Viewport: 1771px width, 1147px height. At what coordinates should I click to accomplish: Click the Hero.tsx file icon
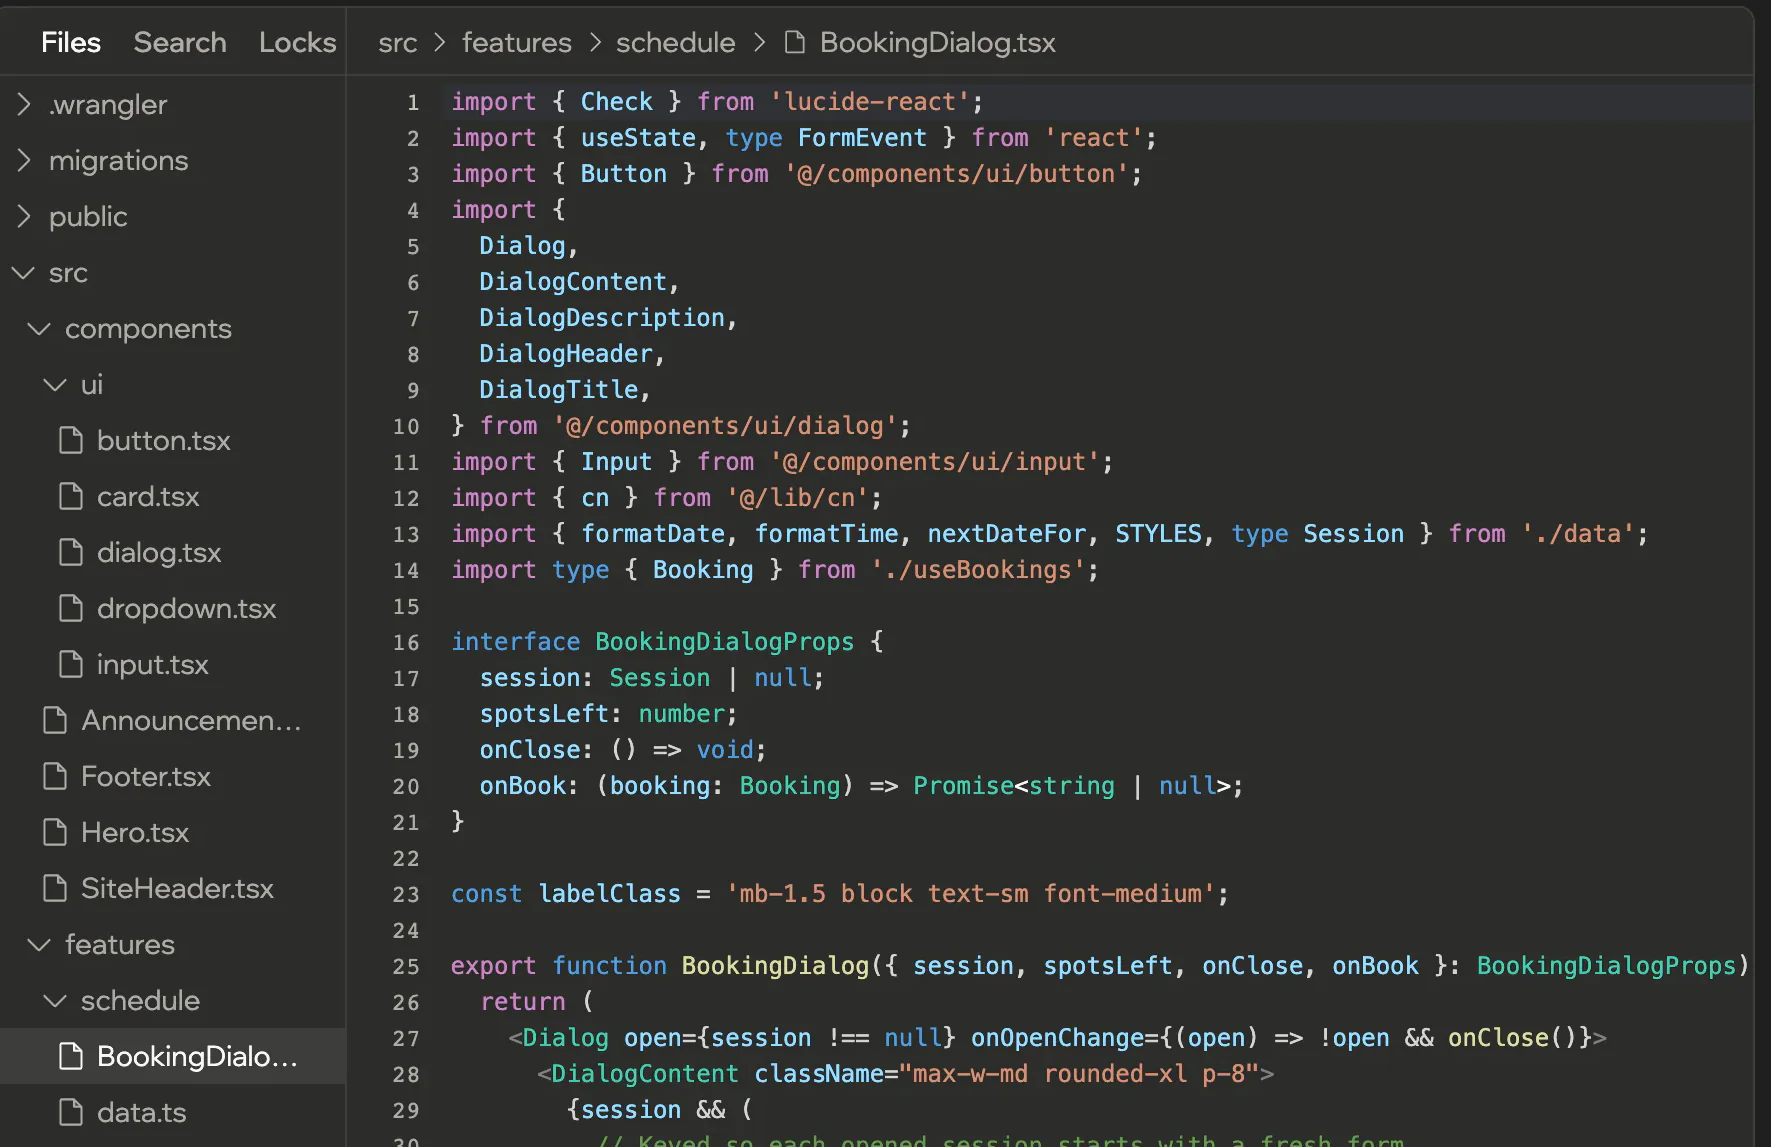[x=55, y=832]
